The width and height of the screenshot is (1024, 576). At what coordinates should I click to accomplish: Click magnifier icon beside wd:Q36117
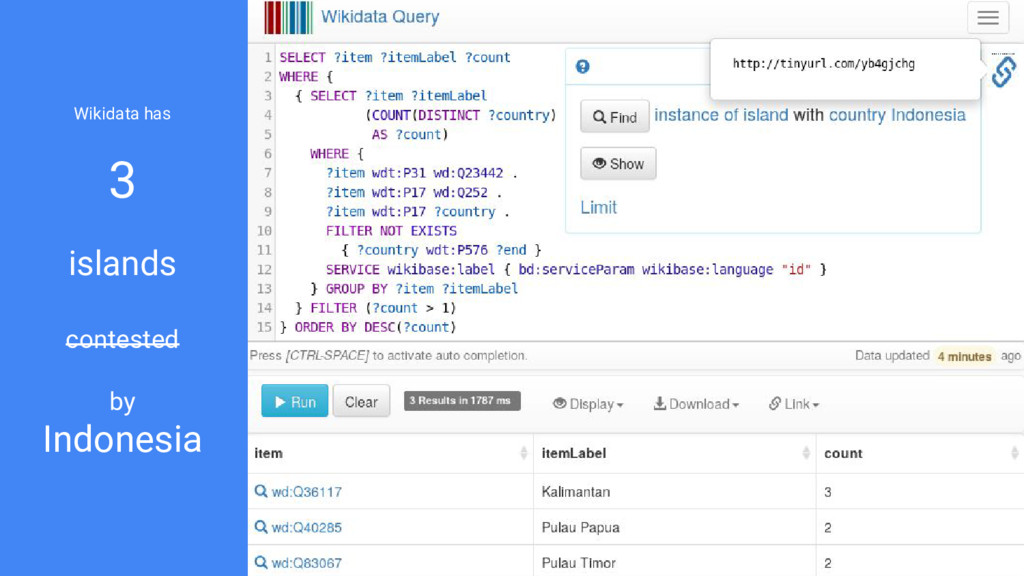click(261, 491)
